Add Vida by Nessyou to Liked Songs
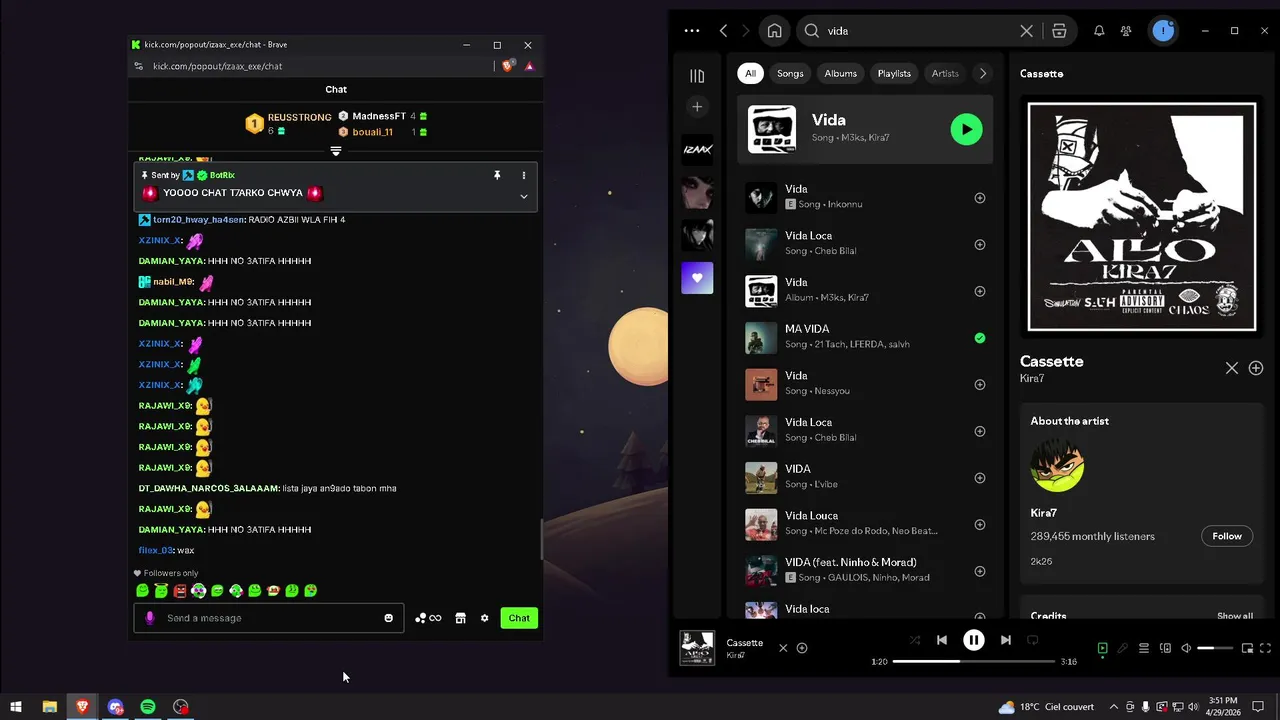This screenshot has width=1280, height=720. [x=979, y=385]
